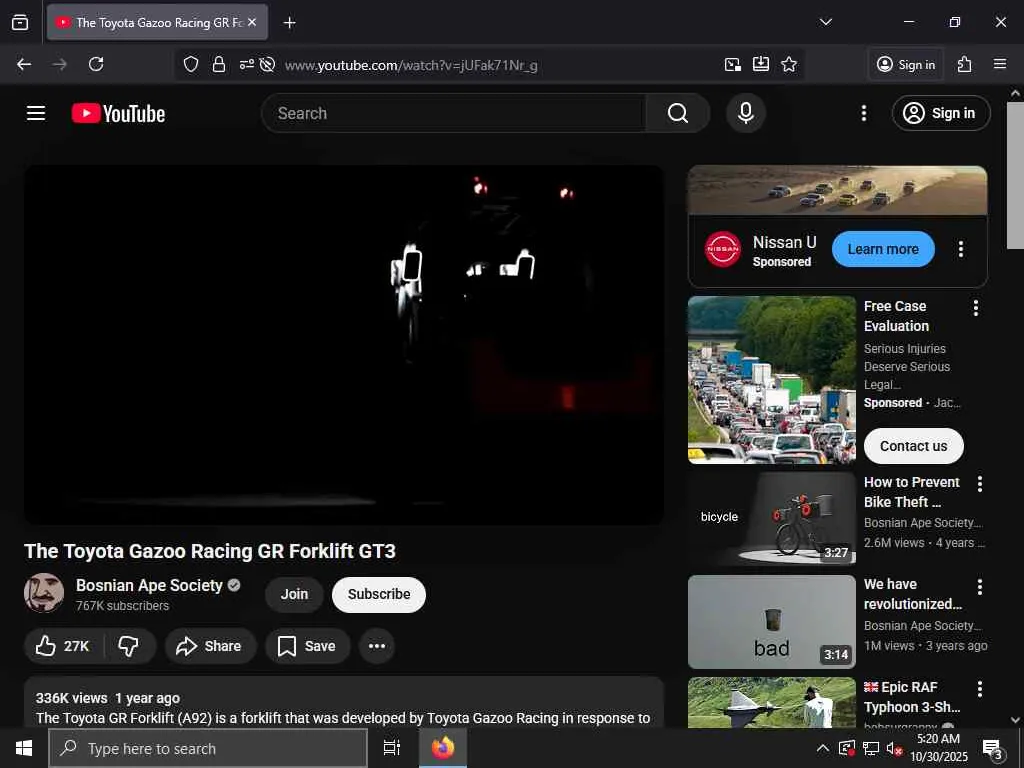Open a new tab with plus button
Image resolution: width=1024 pixels, height=768 pixels.
289,23
